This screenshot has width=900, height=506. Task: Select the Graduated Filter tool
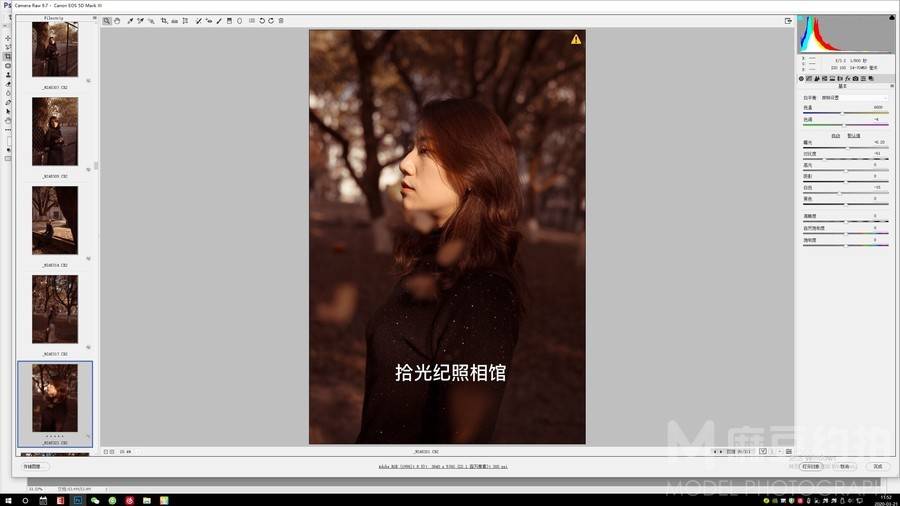229,21
